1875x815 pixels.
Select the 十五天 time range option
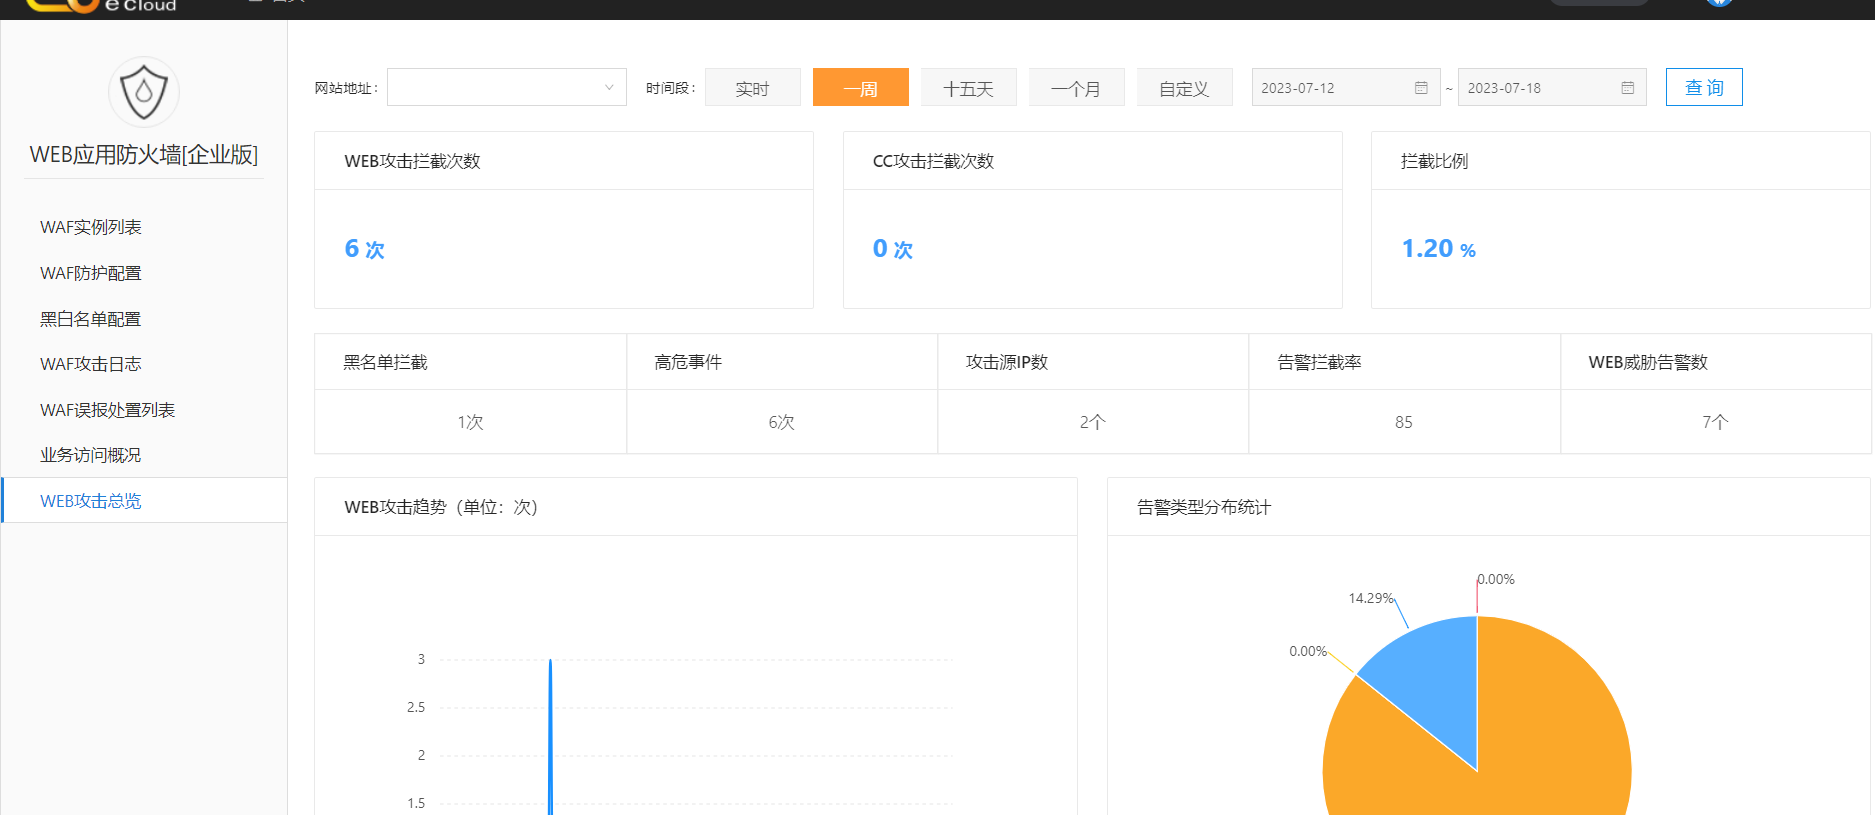(968, 88)
